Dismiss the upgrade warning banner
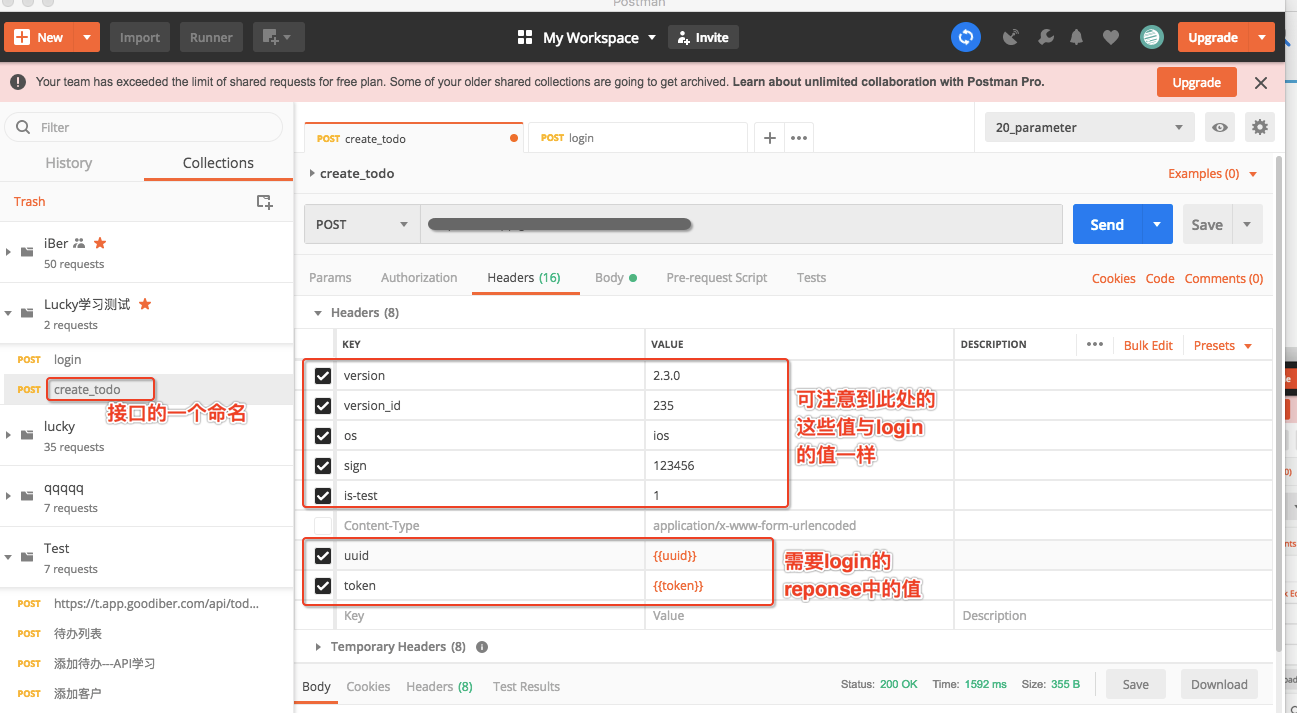Viewport: 1297px width, 713px height. [1261, 83]
